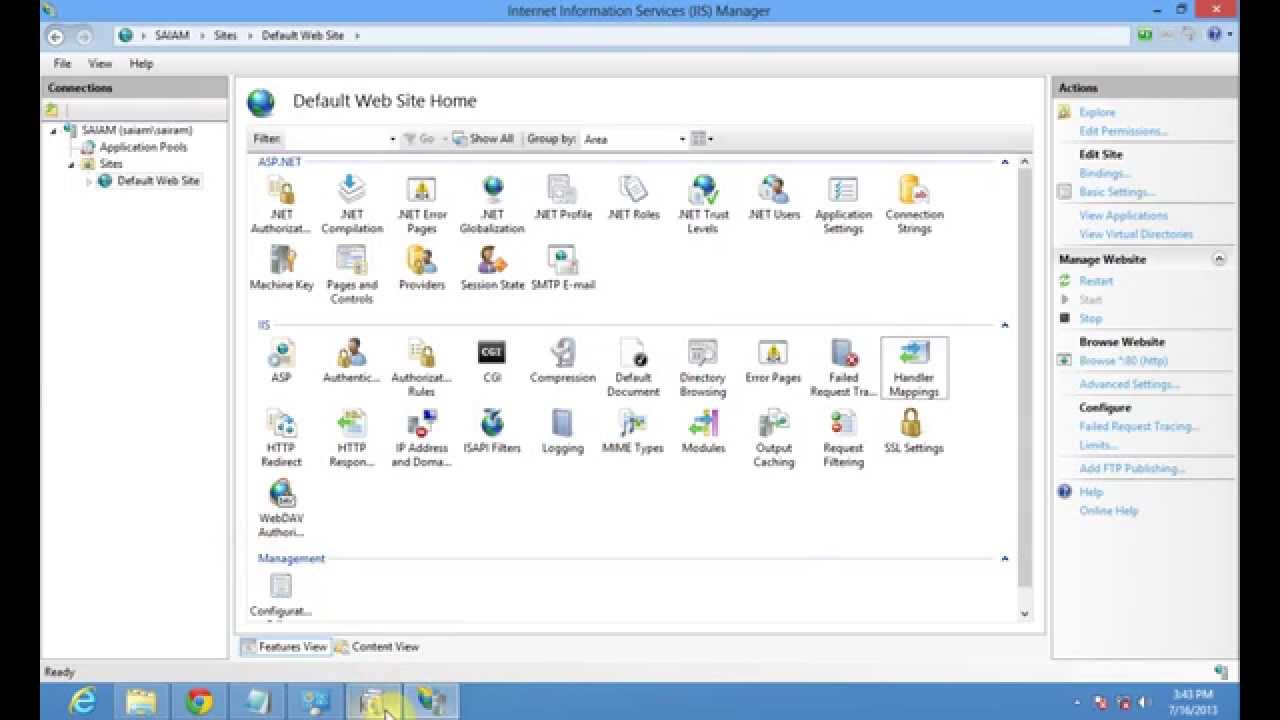Open SMTP E-mail feature
The height and width of the screenshot is (720, 1280).
563,267
